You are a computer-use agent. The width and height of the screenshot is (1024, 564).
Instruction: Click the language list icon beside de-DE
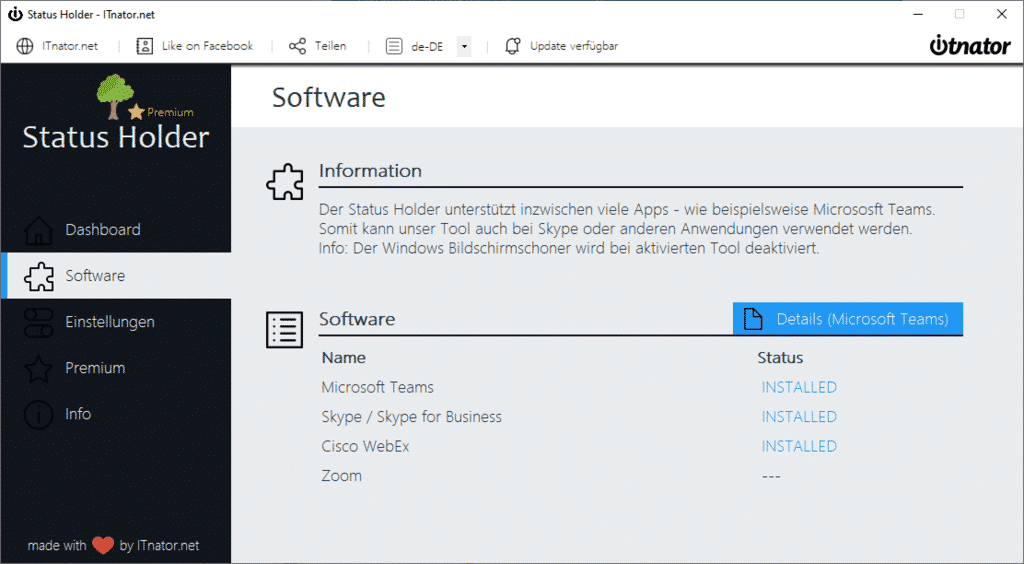click(x=394, y=46)
